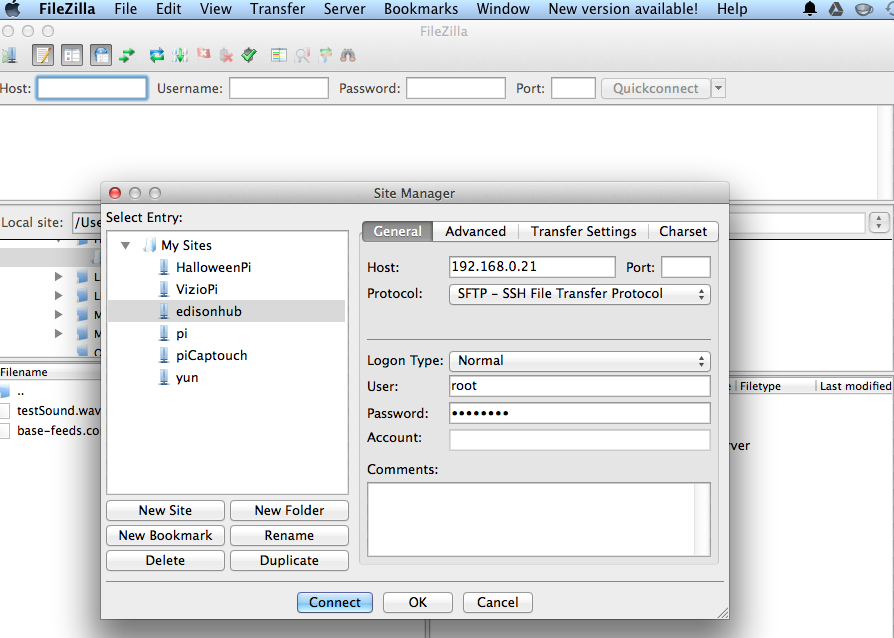Switch to the Transfer Settings tab
The image size is (894, 638).
583,231
